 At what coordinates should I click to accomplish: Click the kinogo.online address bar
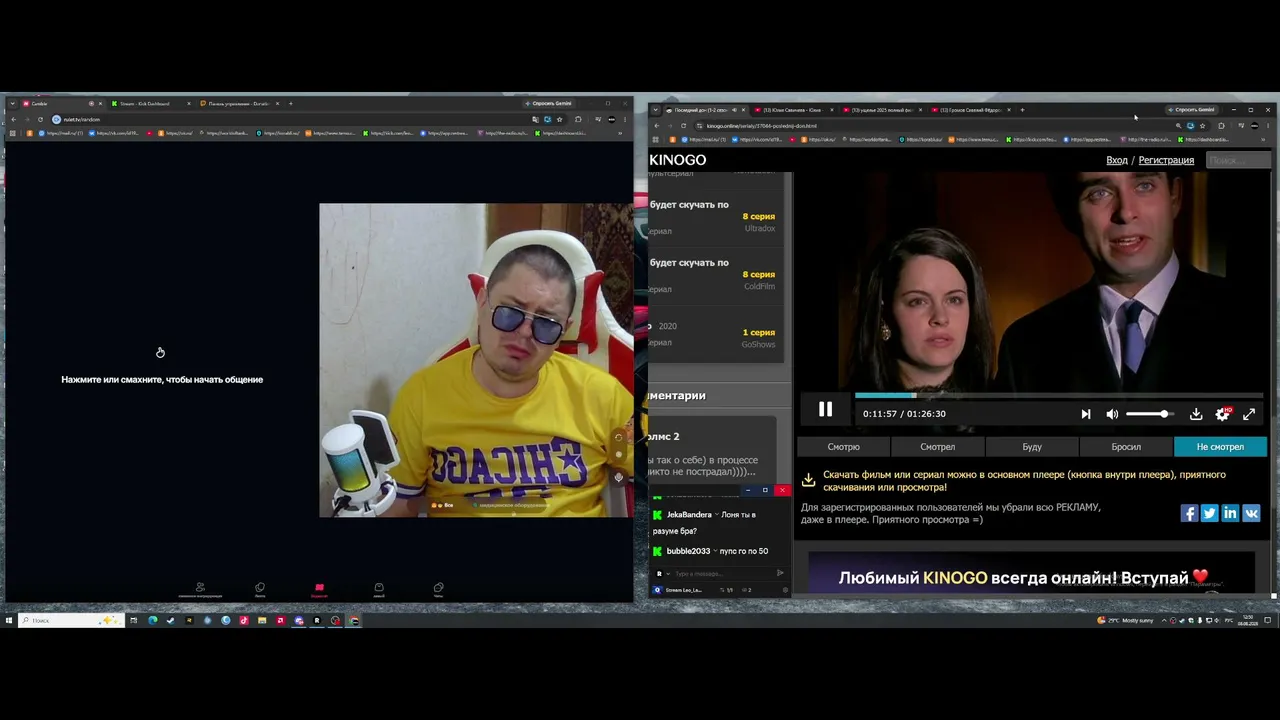point(930,126)
